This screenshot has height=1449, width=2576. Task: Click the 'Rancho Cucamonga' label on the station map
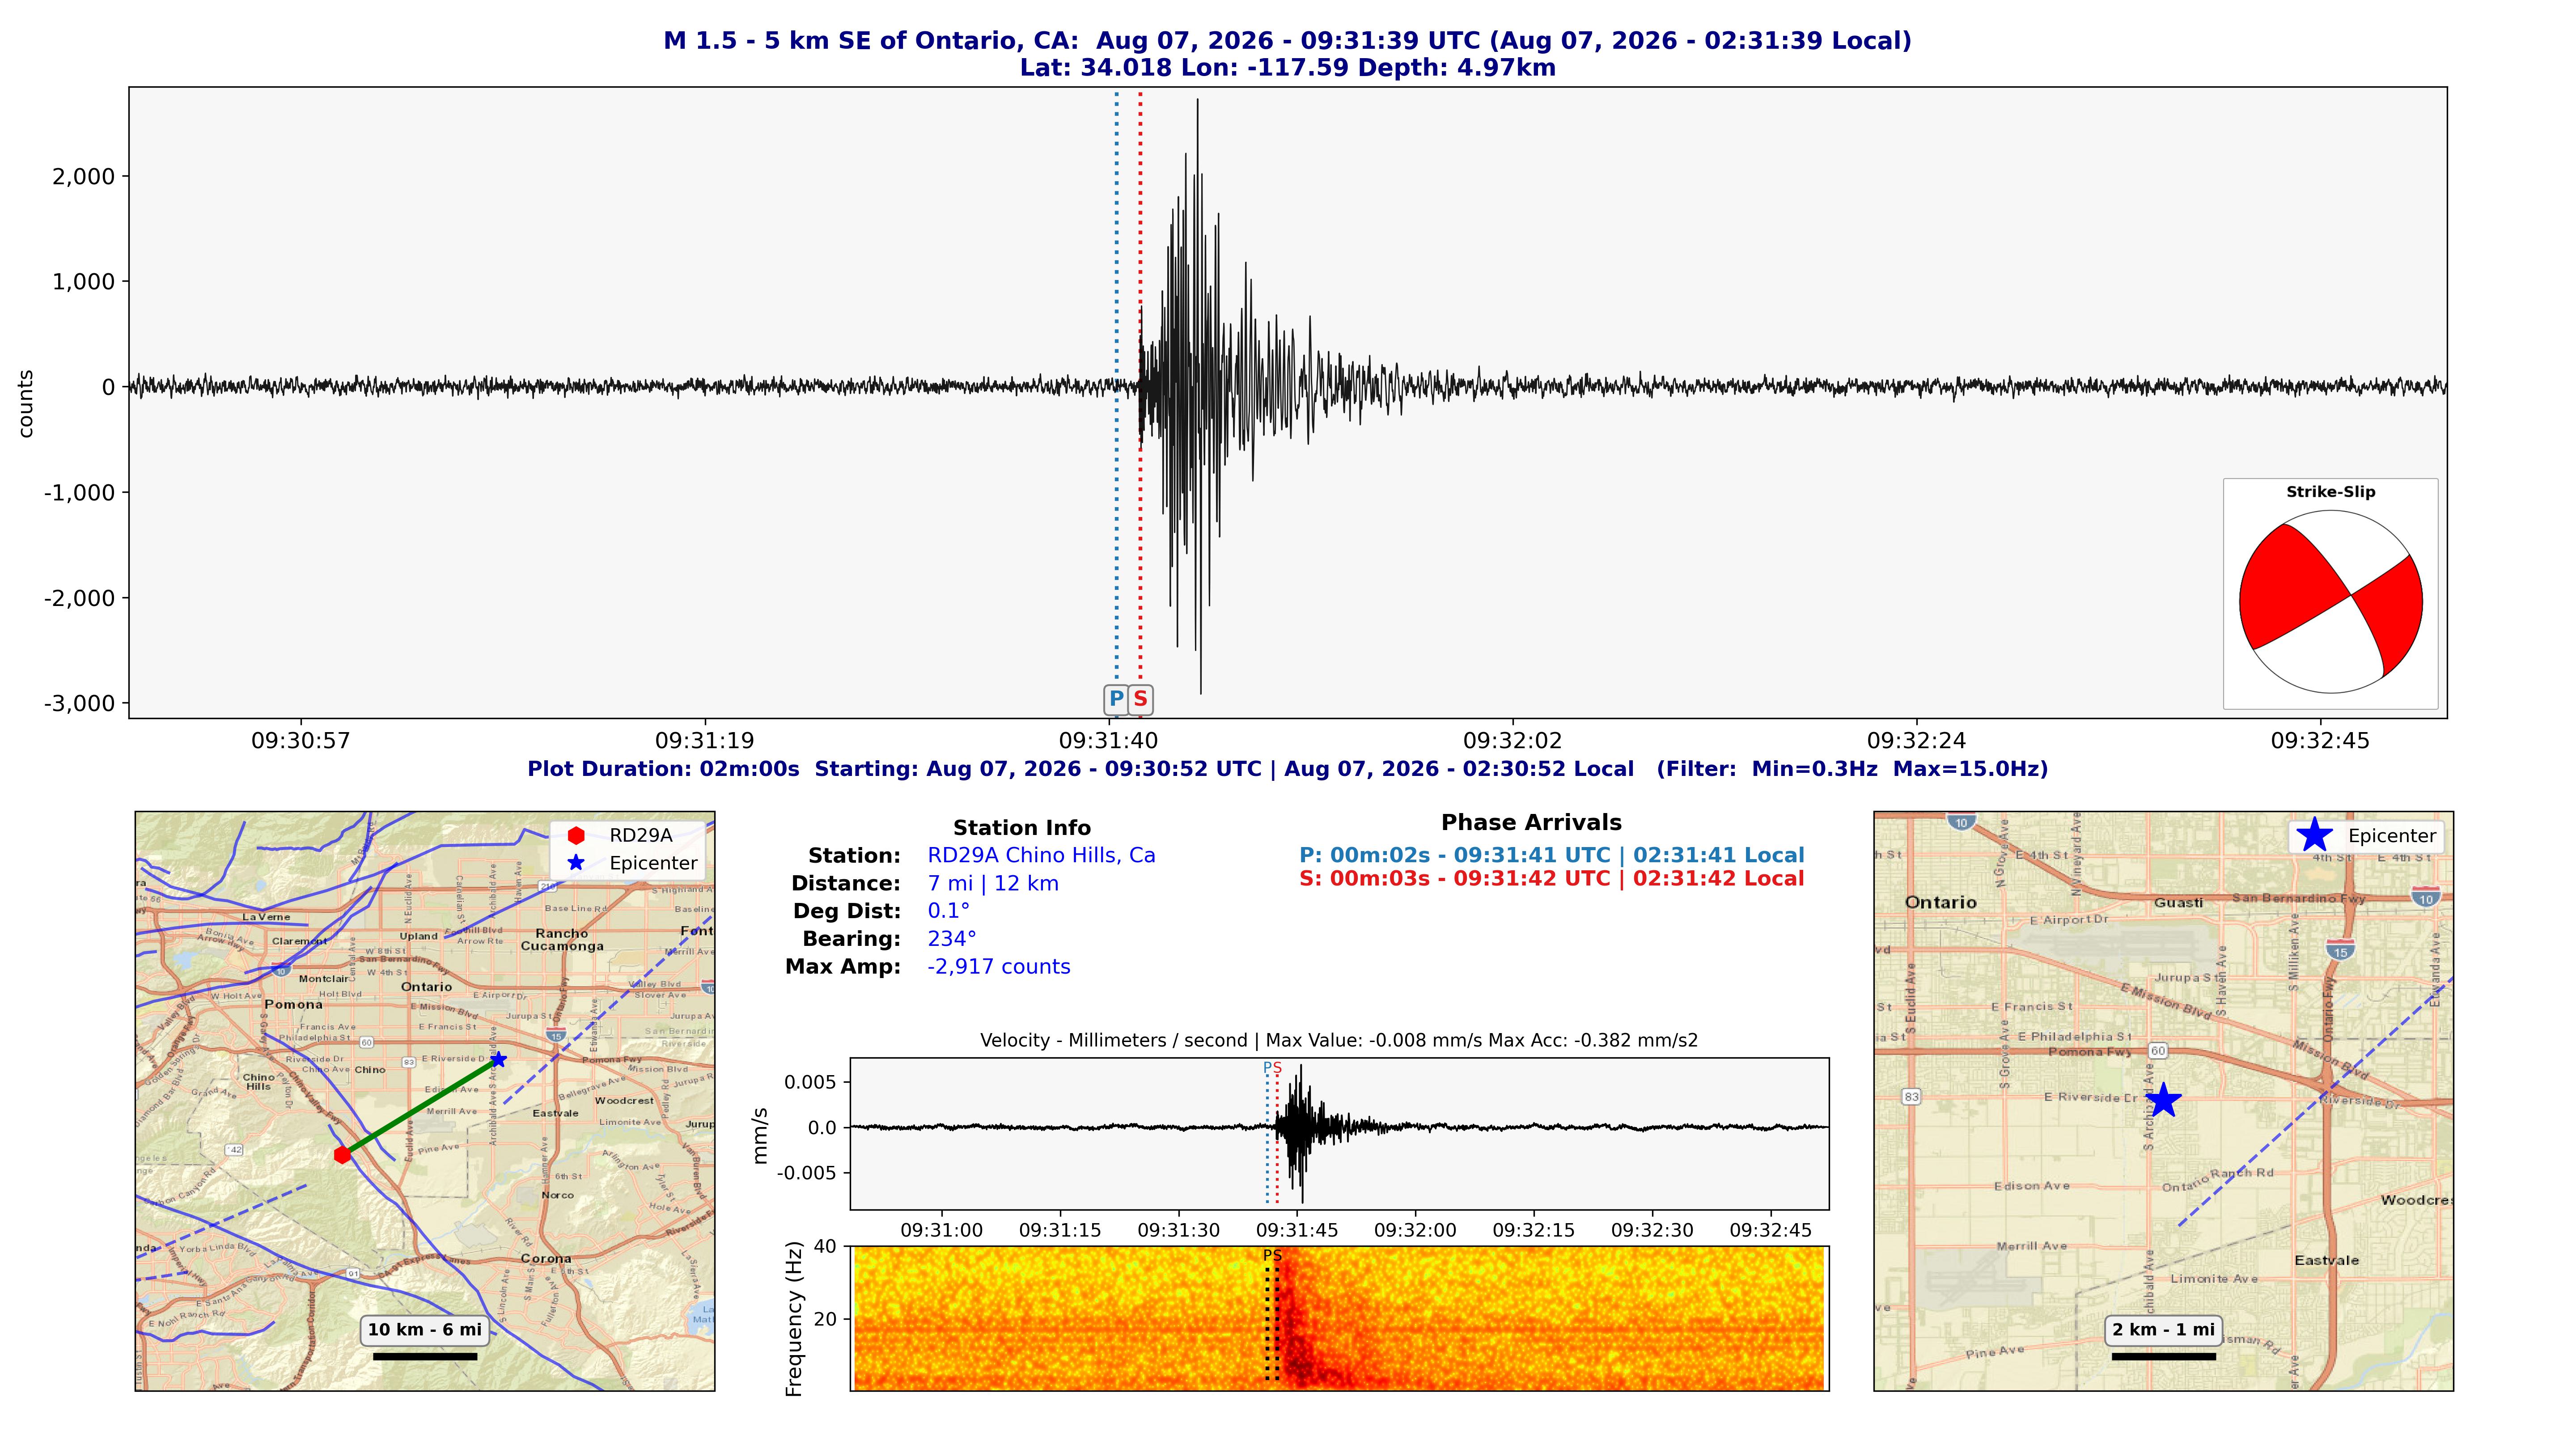tap(562, 940)
